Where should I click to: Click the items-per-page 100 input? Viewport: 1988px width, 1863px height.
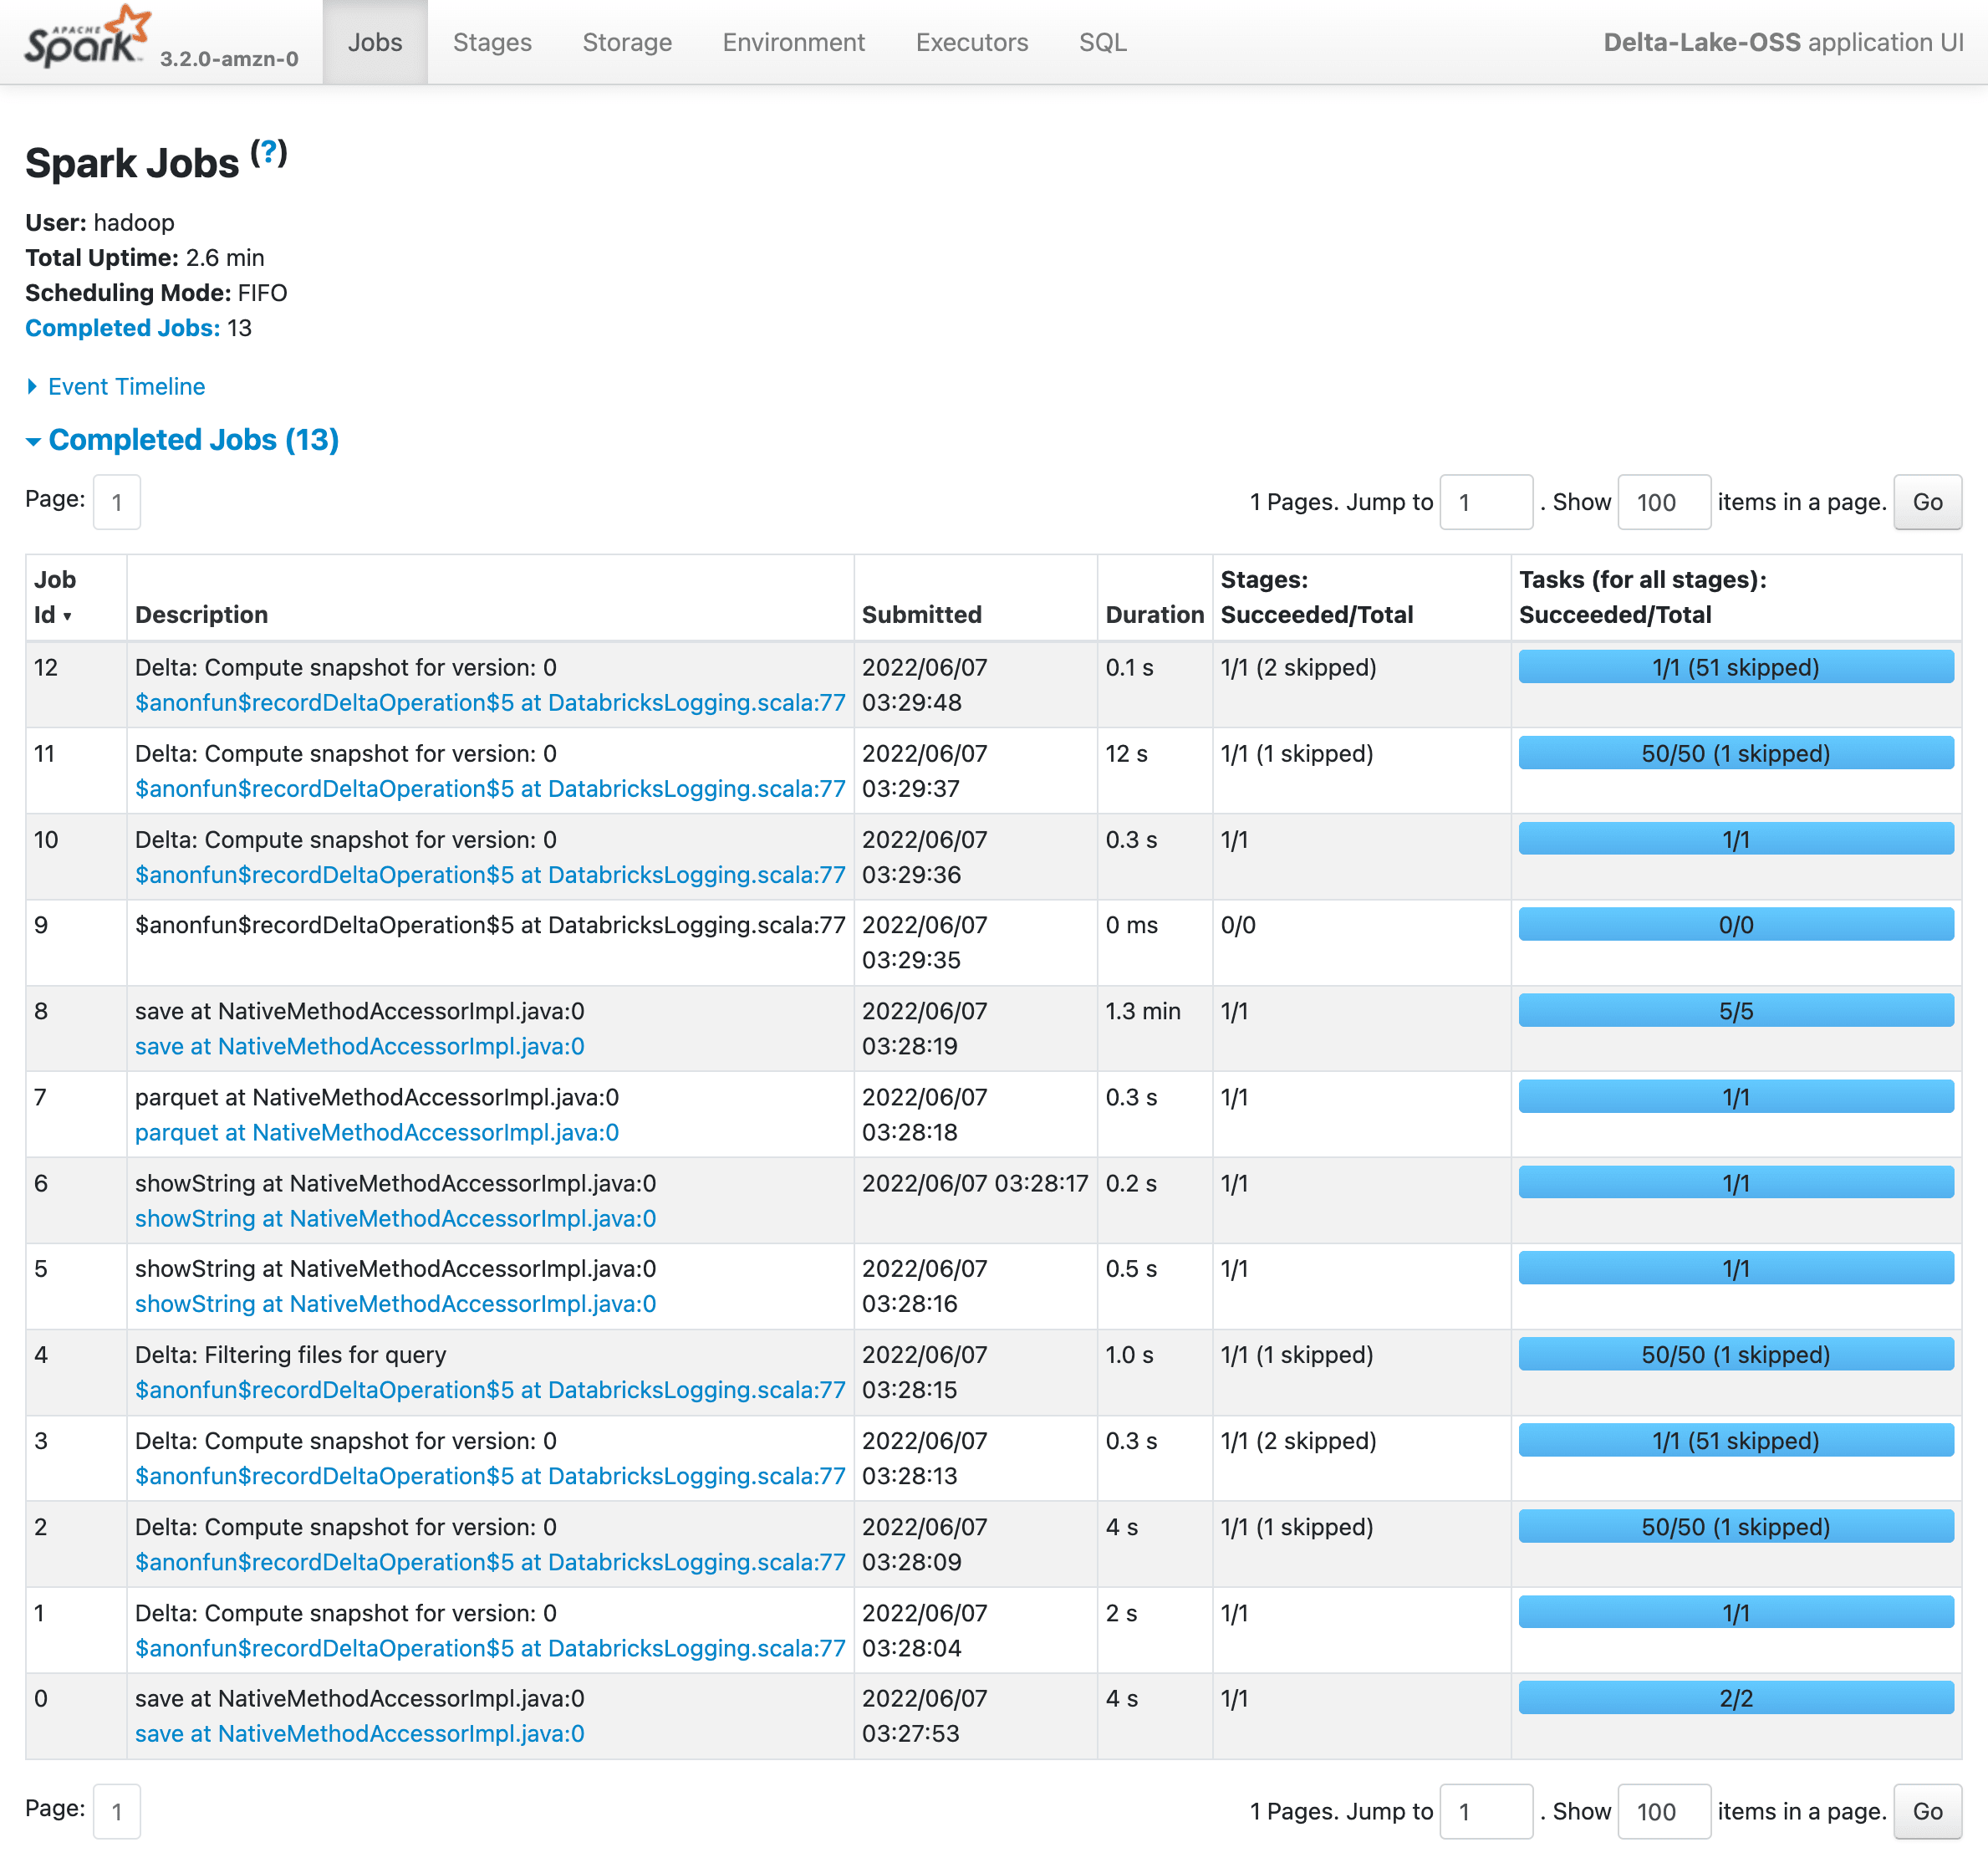click(x=1663, y=502)
